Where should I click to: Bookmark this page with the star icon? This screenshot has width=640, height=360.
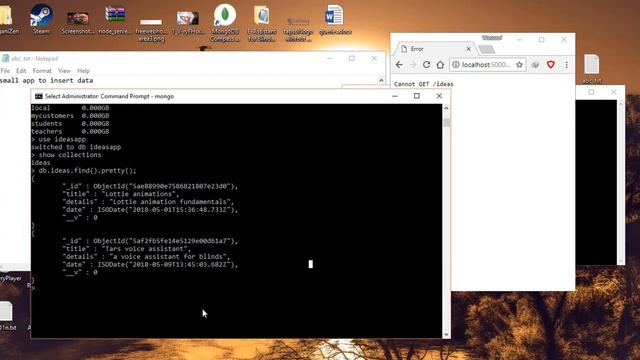(x=519, y=64)
